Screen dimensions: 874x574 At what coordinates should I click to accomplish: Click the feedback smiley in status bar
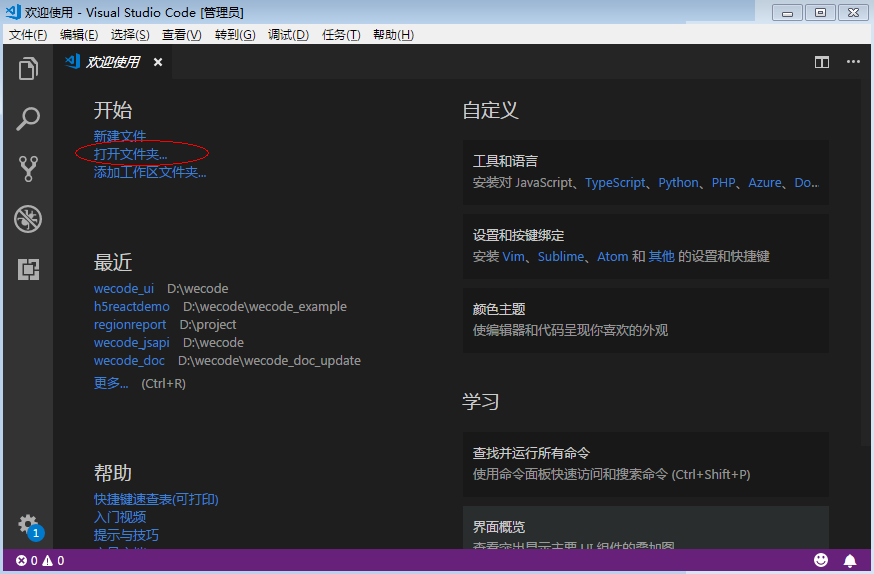pos(820,560)
